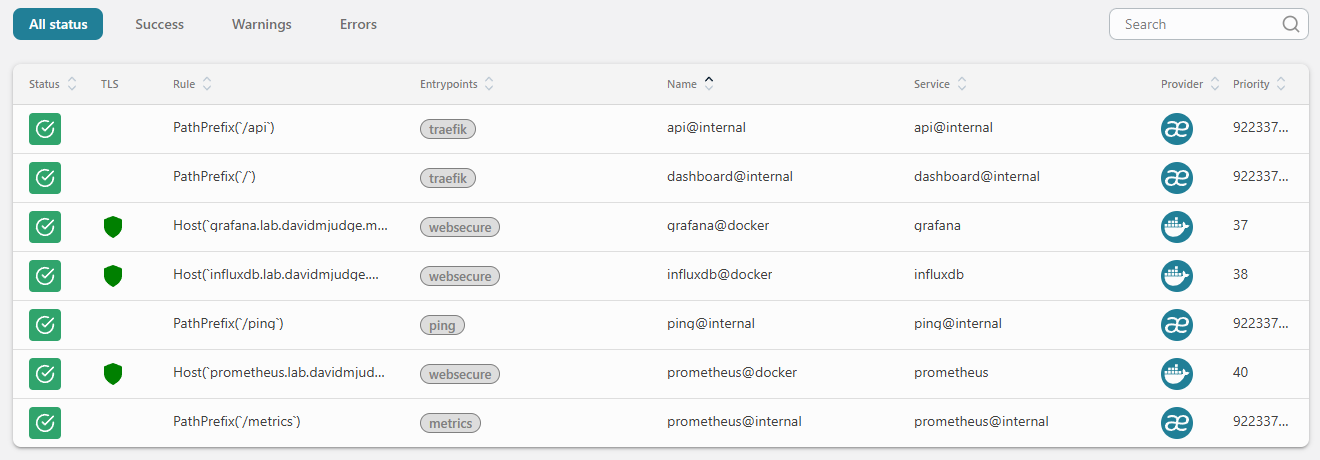The height and width of the screenshot is (460, 1320).
Task: Click the TLS column header
Action: (110, 85)
